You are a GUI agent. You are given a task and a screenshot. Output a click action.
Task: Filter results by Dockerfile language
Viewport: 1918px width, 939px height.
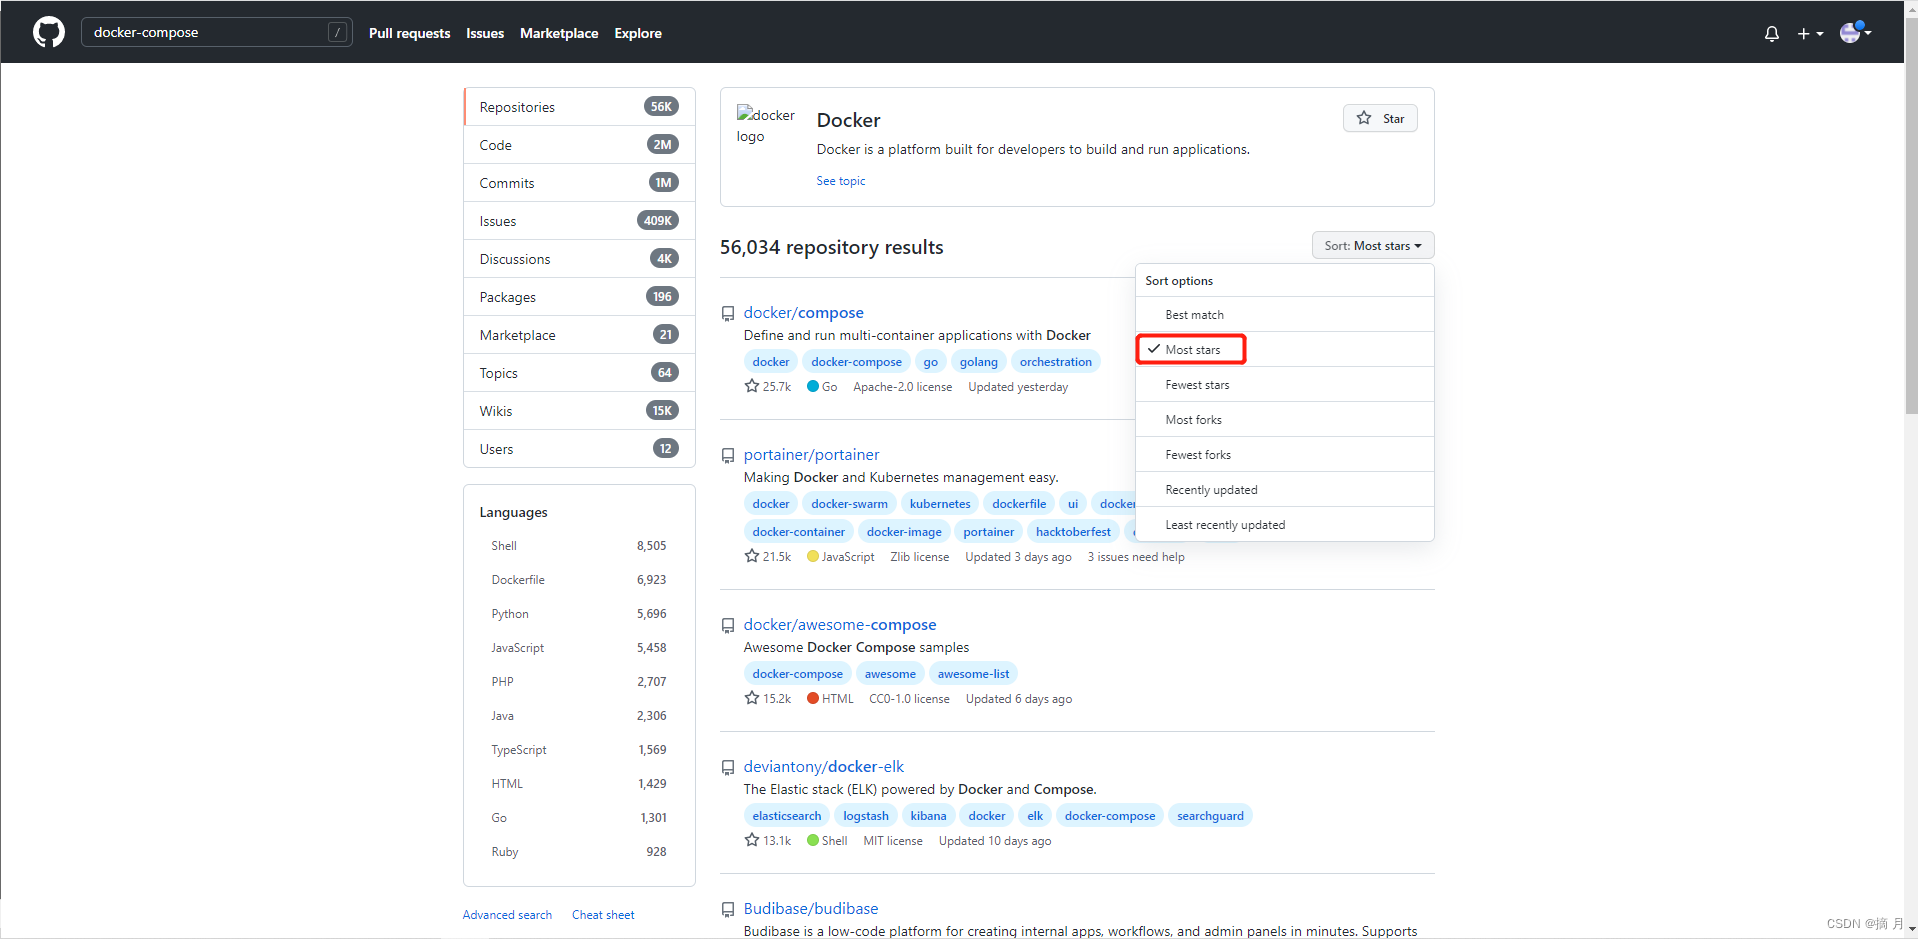point(578,580)
